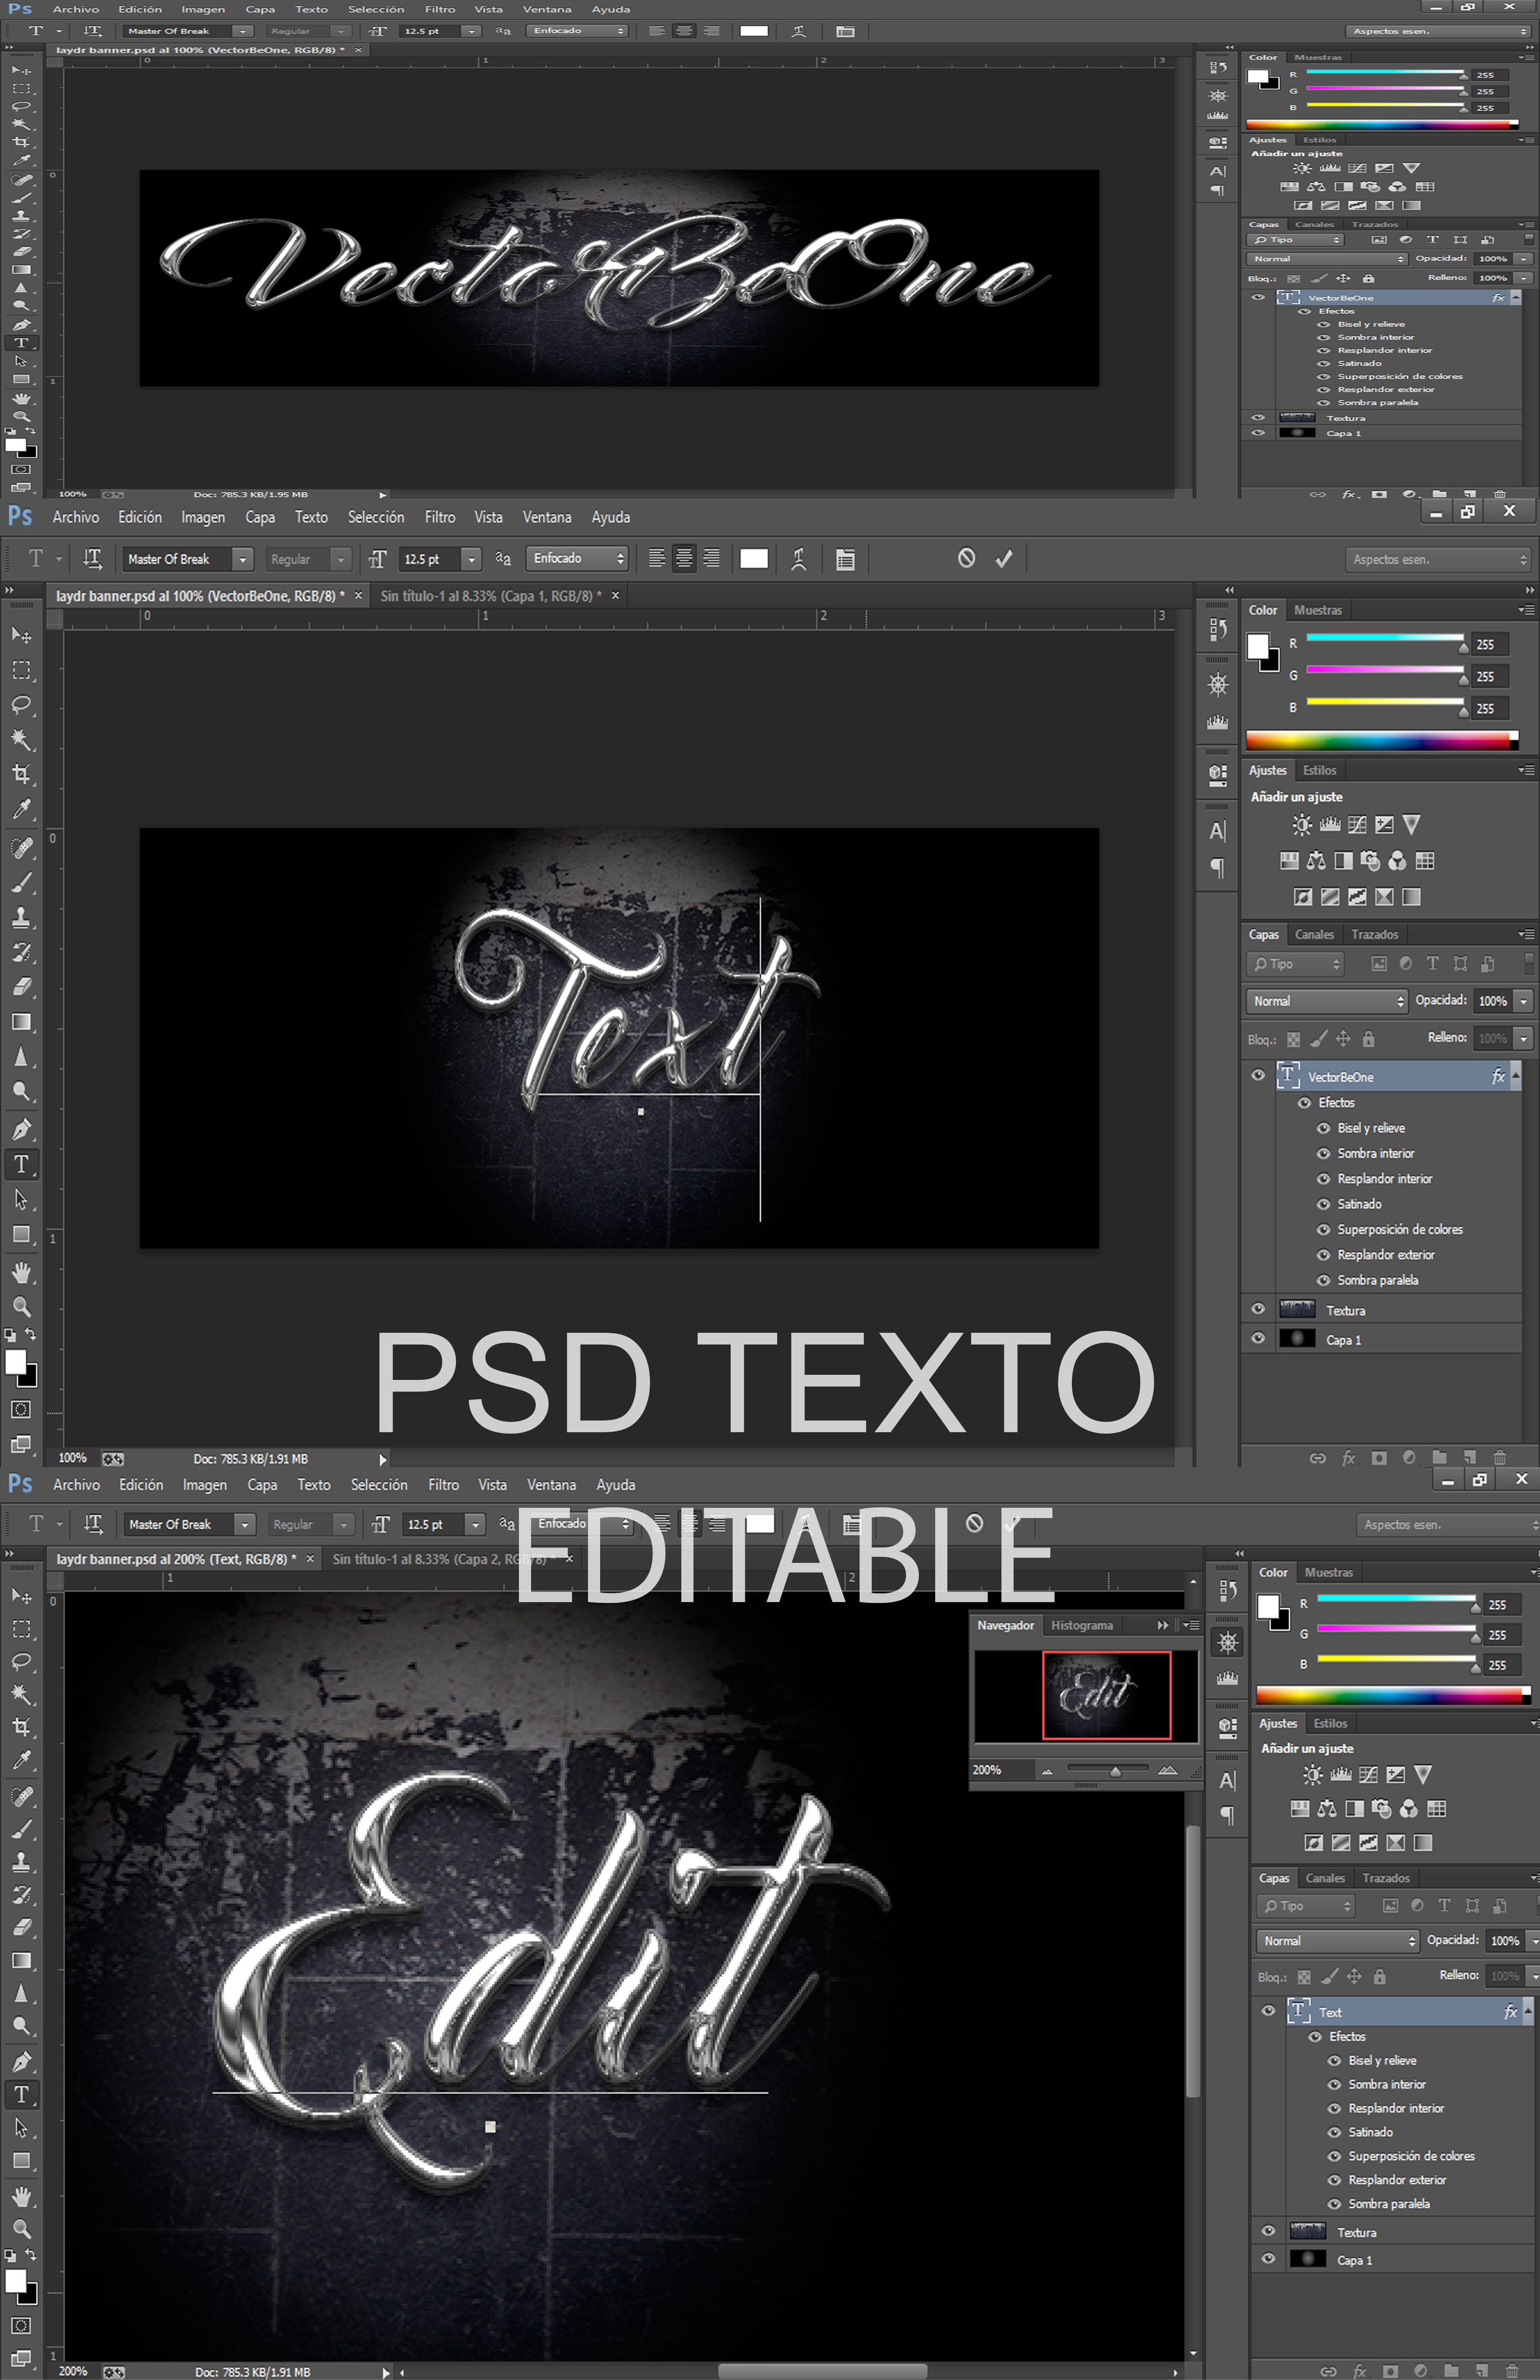The width and height of the screenshot is (1540, 2380).
Task: Open Ventana menu in Edit-artwork window
Action: pyautogui.click(x=551, y=1485)
